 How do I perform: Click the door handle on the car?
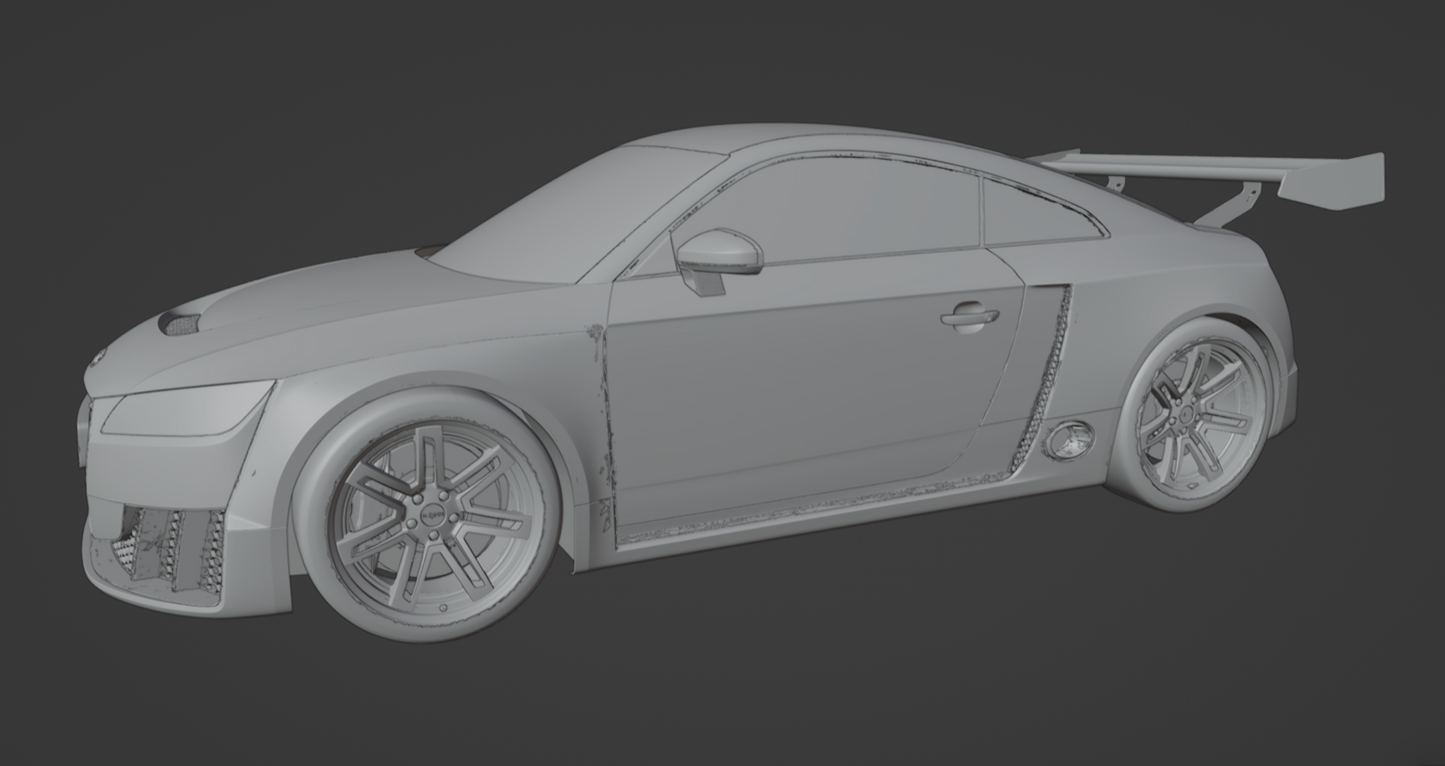[x=969, y=317]
